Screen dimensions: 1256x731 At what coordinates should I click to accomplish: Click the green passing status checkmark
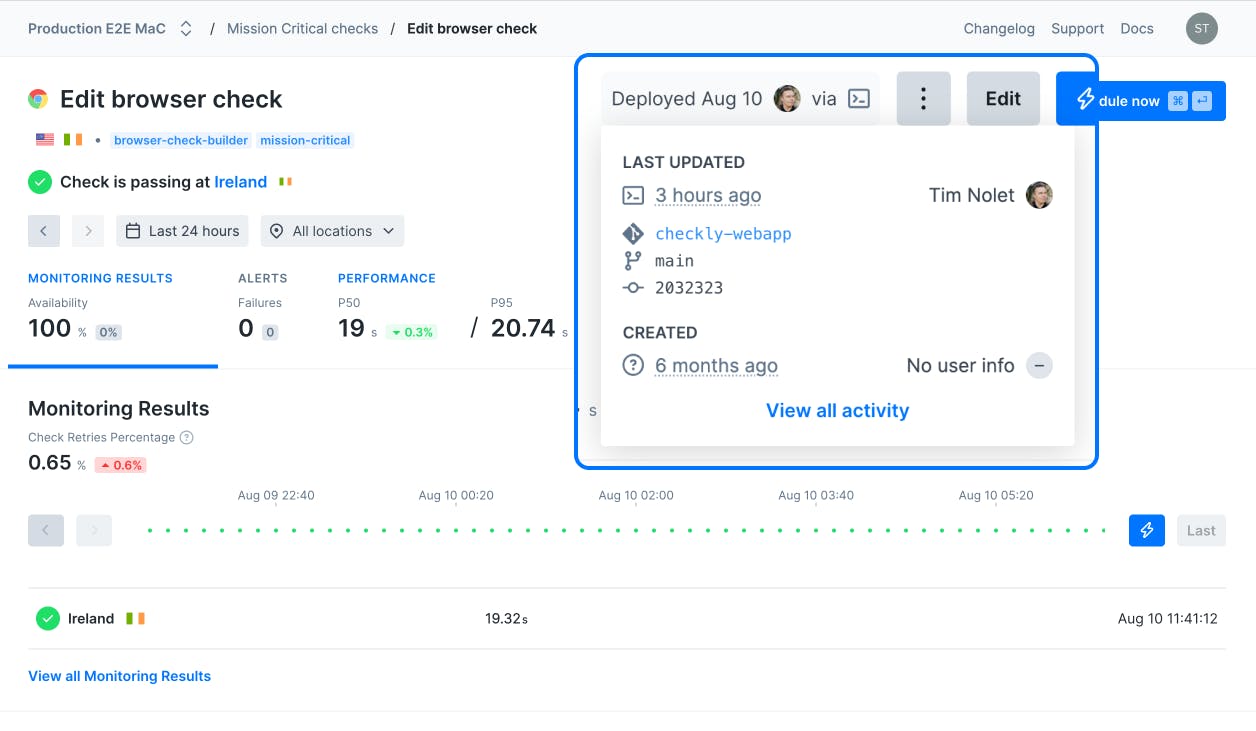(x=40, y=182)
